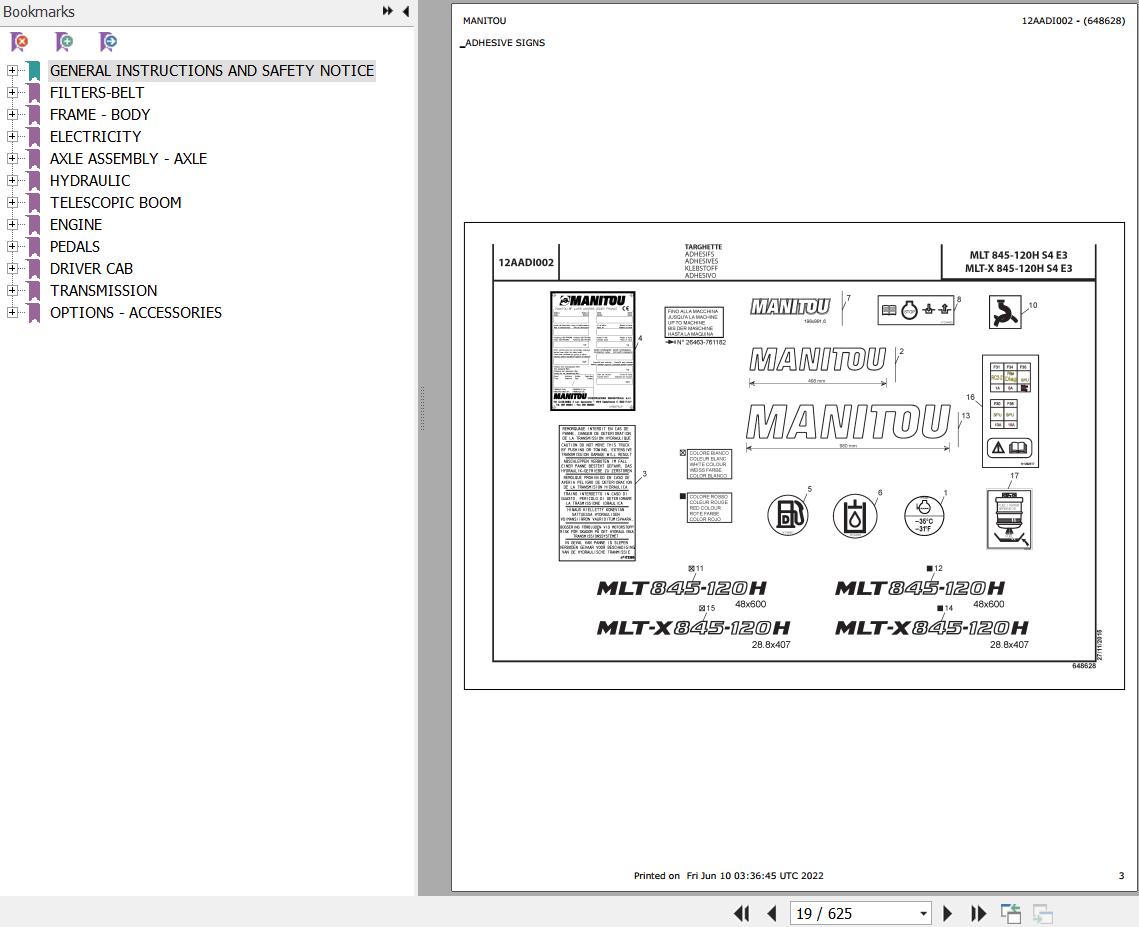Expand the TRANSMISSION bookmark node
This screenshot has height=927, width=1139.
(12, 290)
